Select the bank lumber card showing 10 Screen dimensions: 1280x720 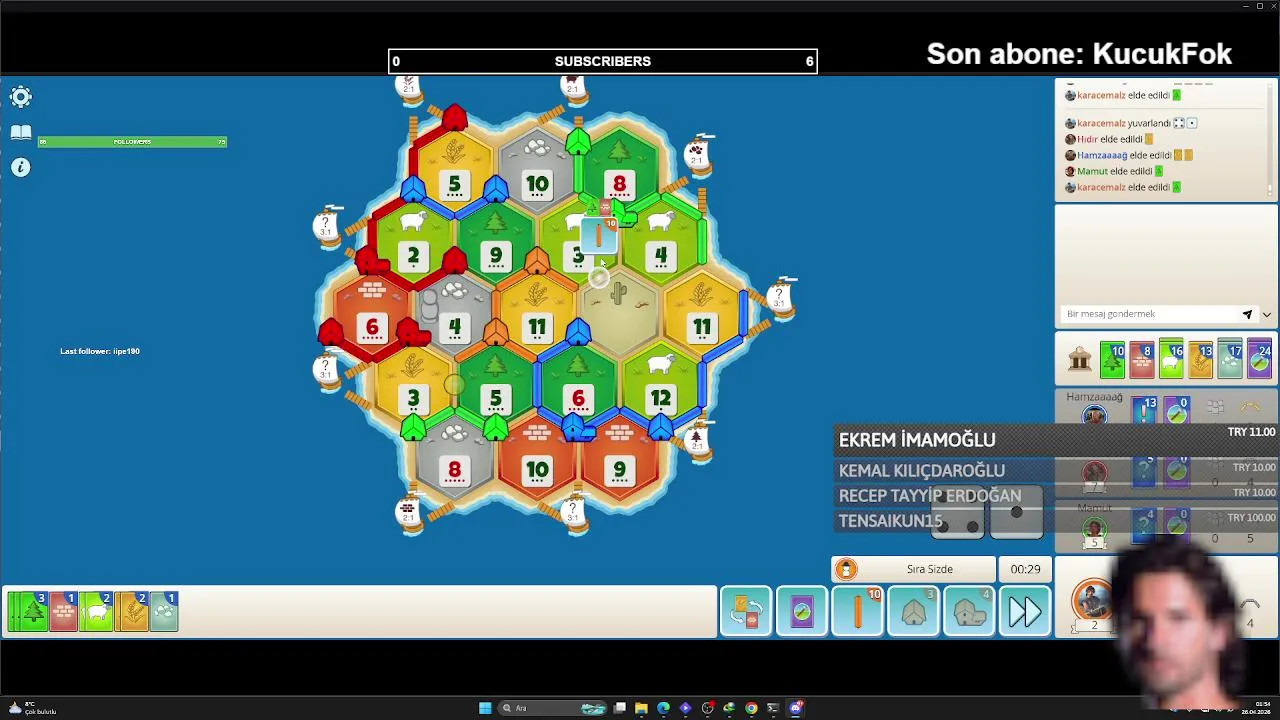1112,360
